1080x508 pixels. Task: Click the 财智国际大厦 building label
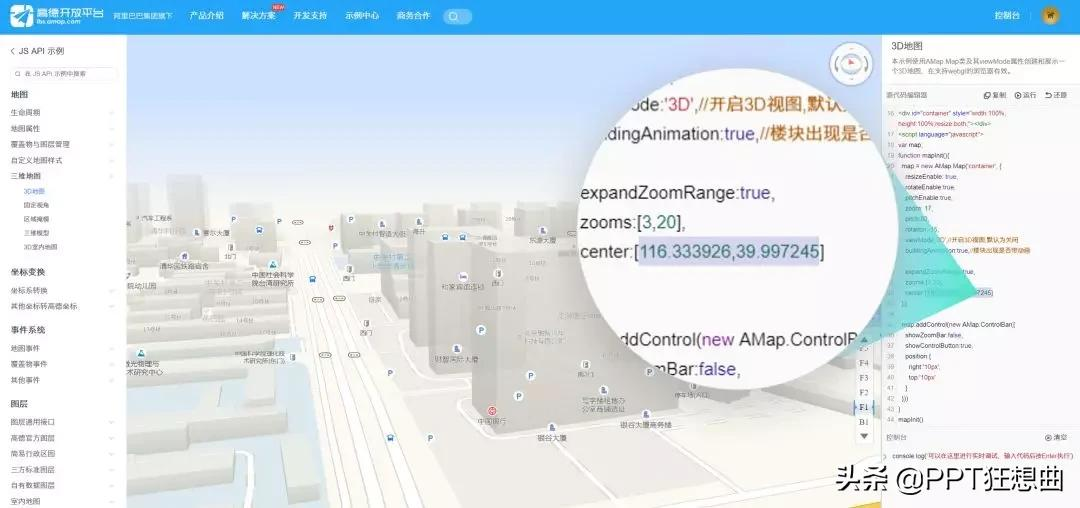(456, 359)
